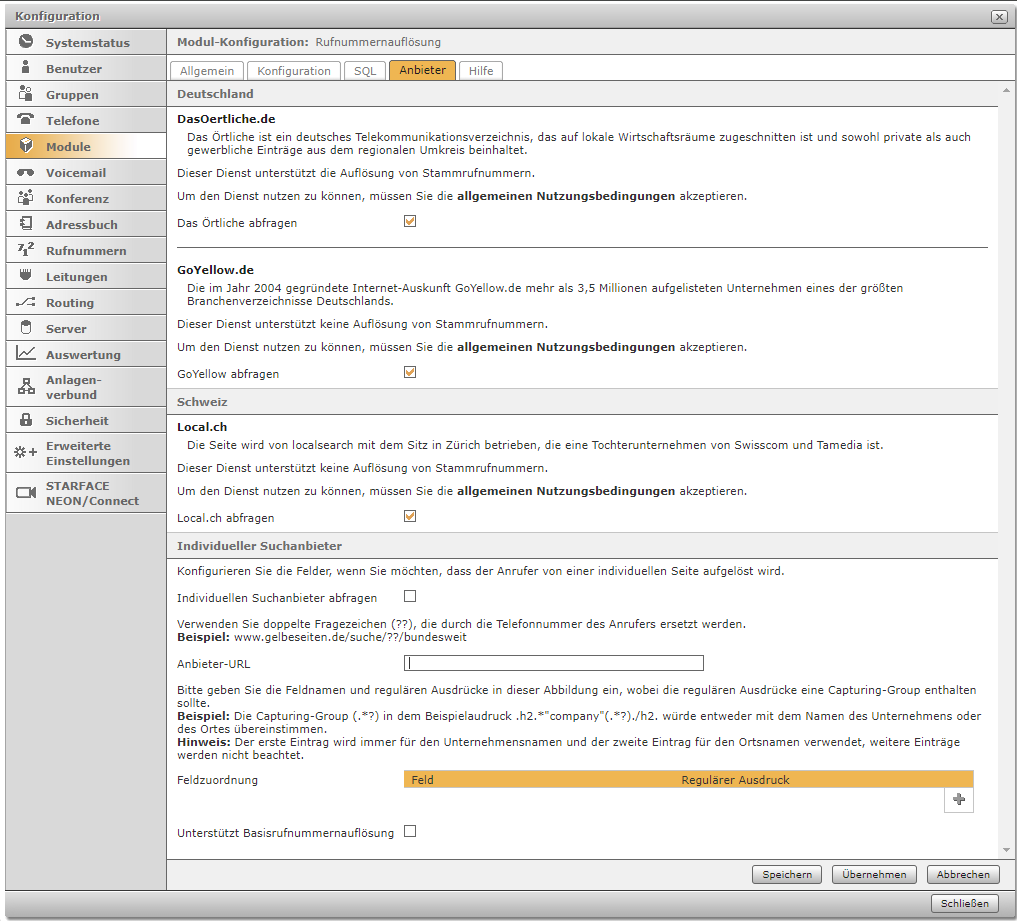The height and width of the screenshot is (921, 1017).
Task: Click the Auswertung chart icon
Action: click(x=26, y=354)
